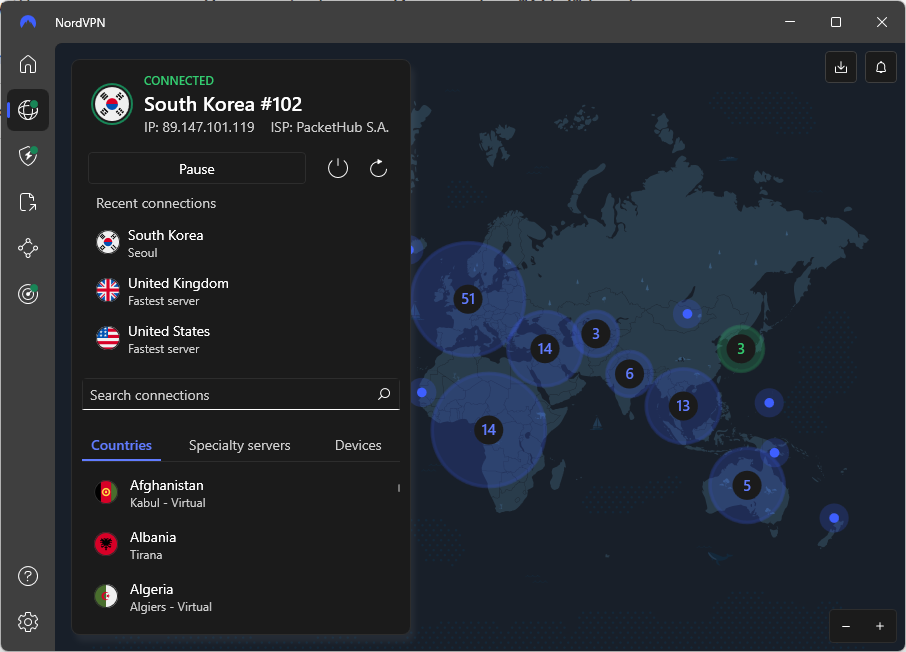Click the Papua New Guinea server dot
906x652 pixels.
point(774,453)
